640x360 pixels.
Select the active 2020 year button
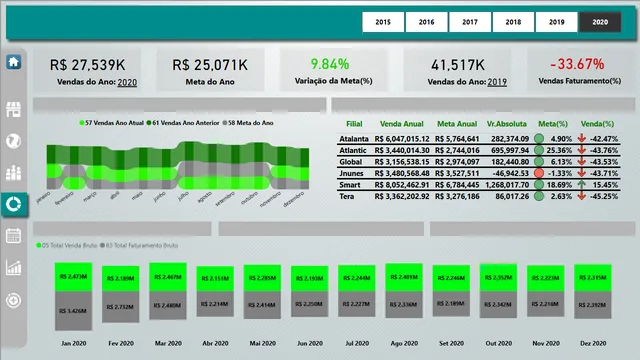coord(600,22)
